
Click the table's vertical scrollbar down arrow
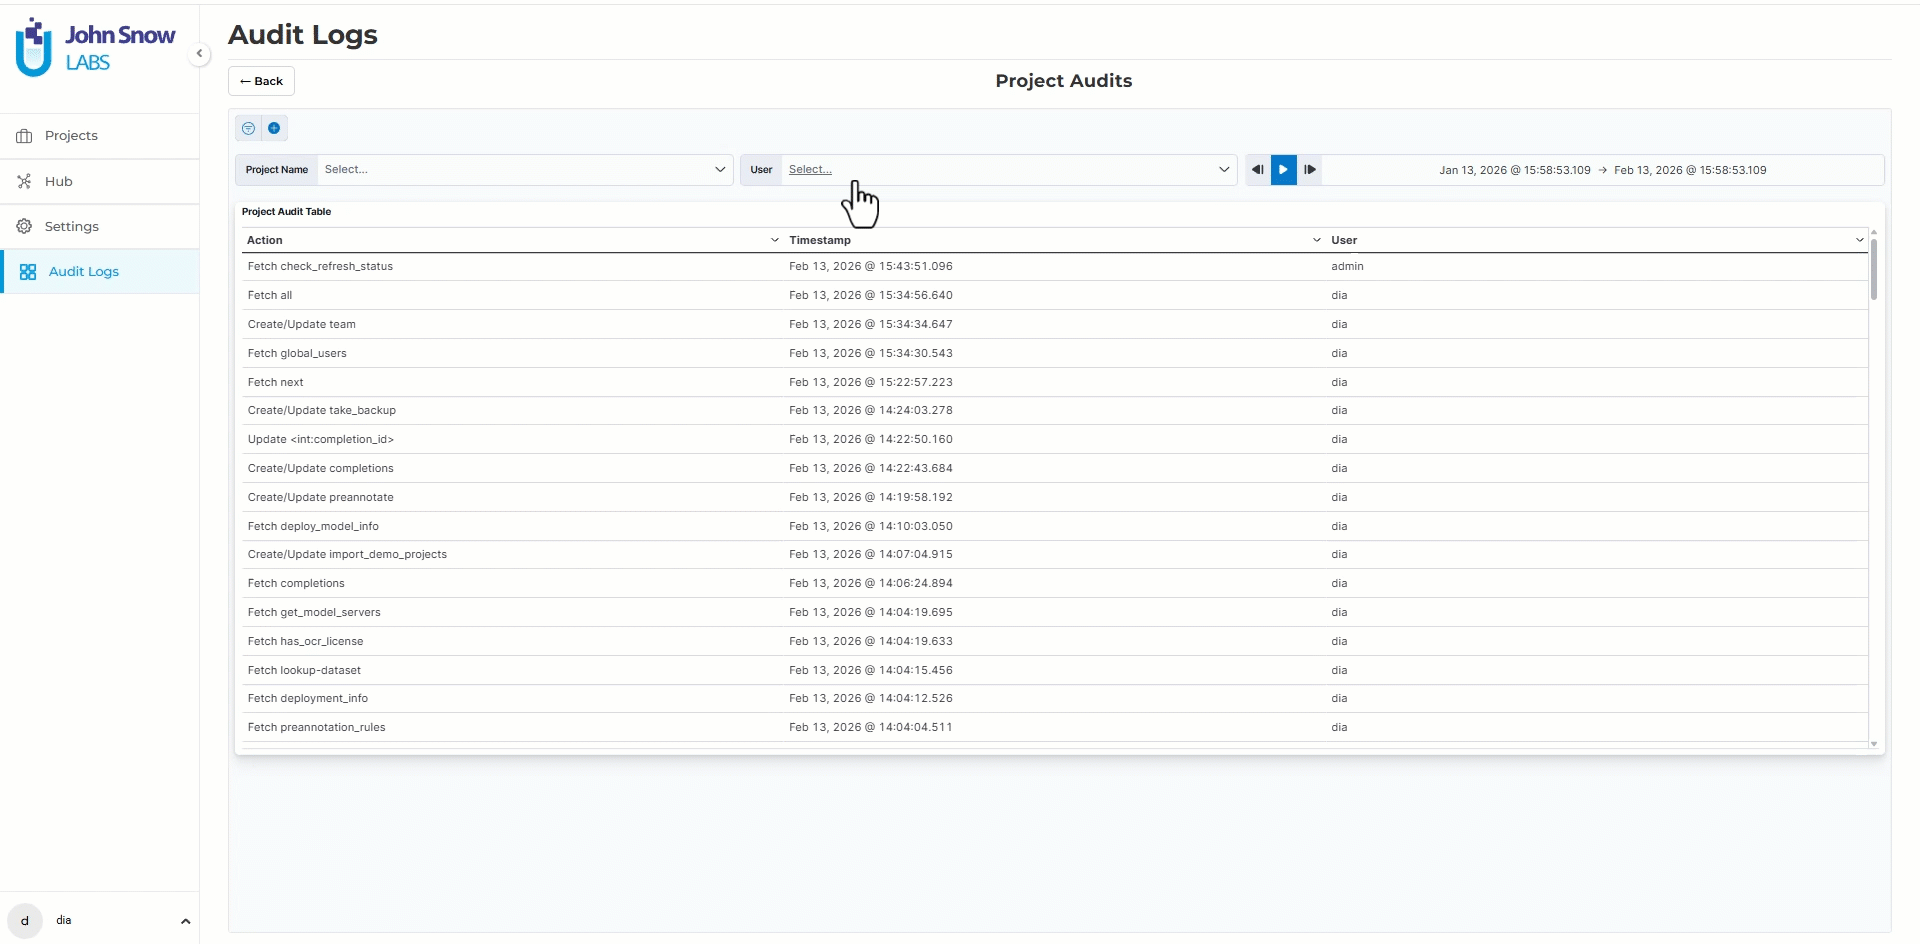pos(1873,744)
